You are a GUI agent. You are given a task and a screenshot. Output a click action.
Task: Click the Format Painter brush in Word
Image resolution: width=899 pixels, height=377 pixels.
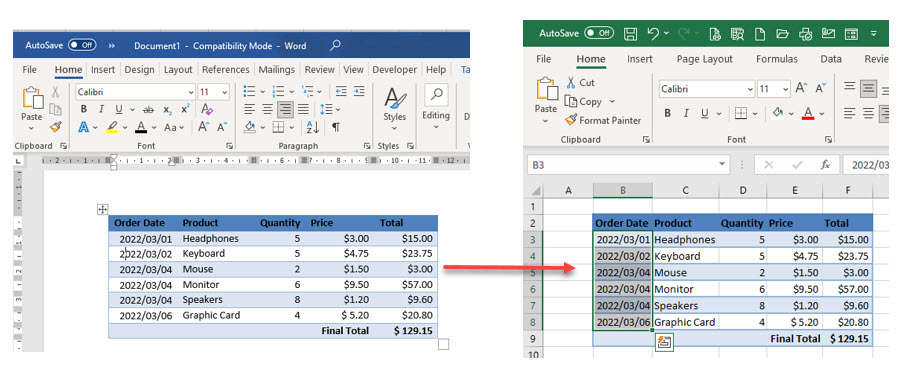(55, 127)
